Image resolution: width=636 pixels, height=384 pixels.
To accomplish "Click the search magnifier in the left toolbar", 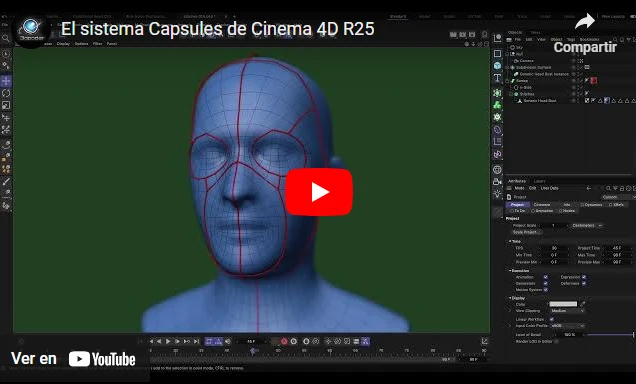I will [x=6, y=38].
